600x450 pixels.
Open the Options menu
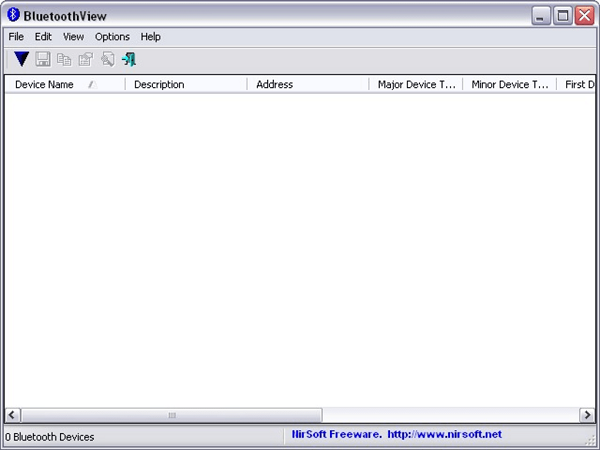coord(112,37)
